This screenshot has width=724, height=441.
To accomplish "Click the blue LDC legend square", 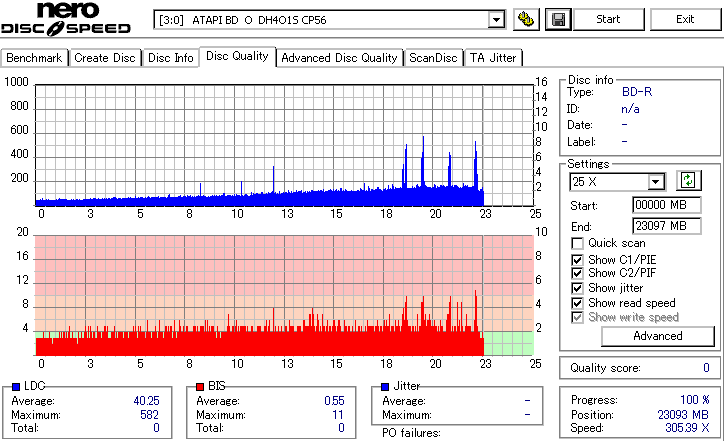I will pos(16,387).
